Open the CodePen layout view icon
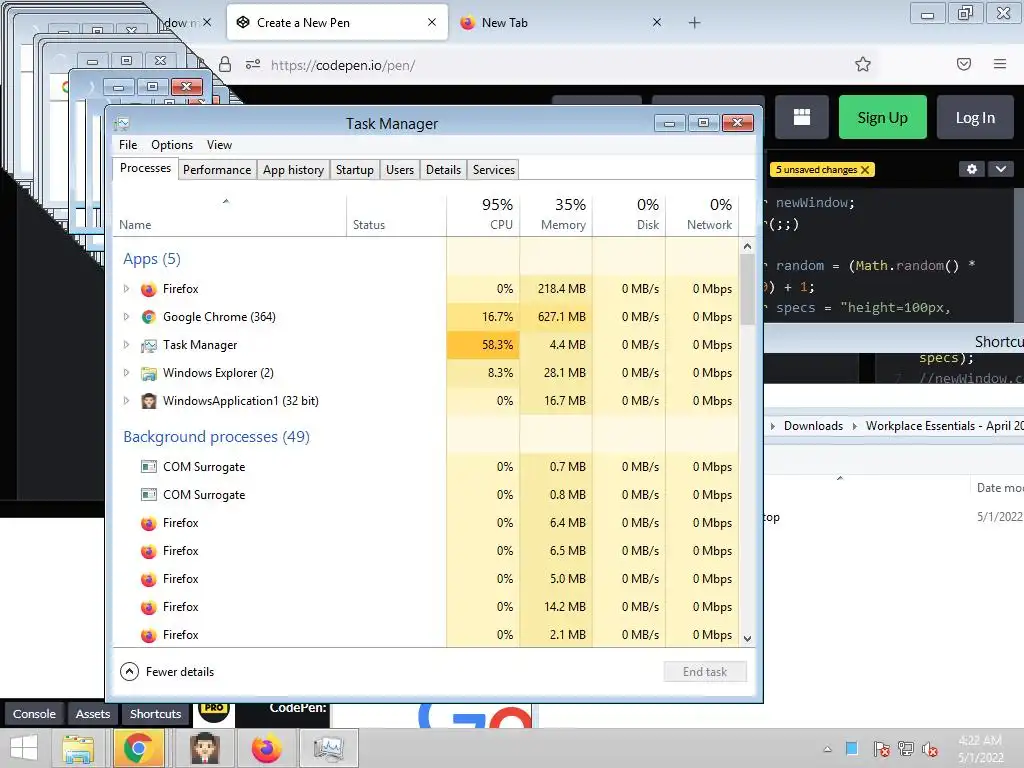 (802, 117)
